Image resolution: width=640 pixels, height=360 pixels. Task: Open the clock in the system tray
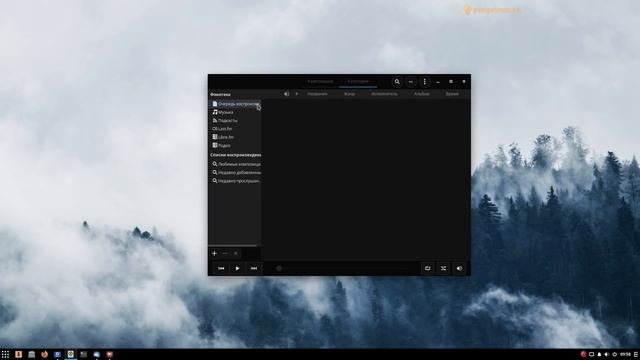point(625,354)
